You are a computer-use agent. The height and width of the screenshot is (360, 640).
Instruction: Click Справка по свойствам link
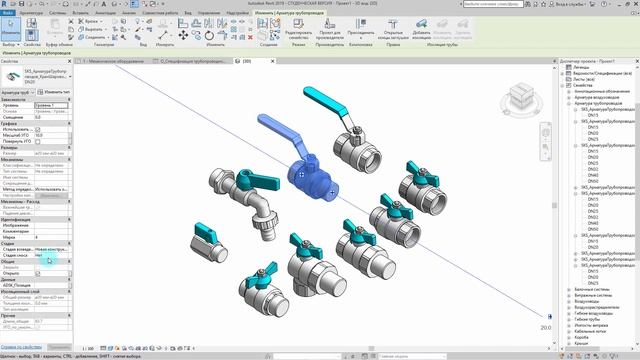tap(21, 347)
